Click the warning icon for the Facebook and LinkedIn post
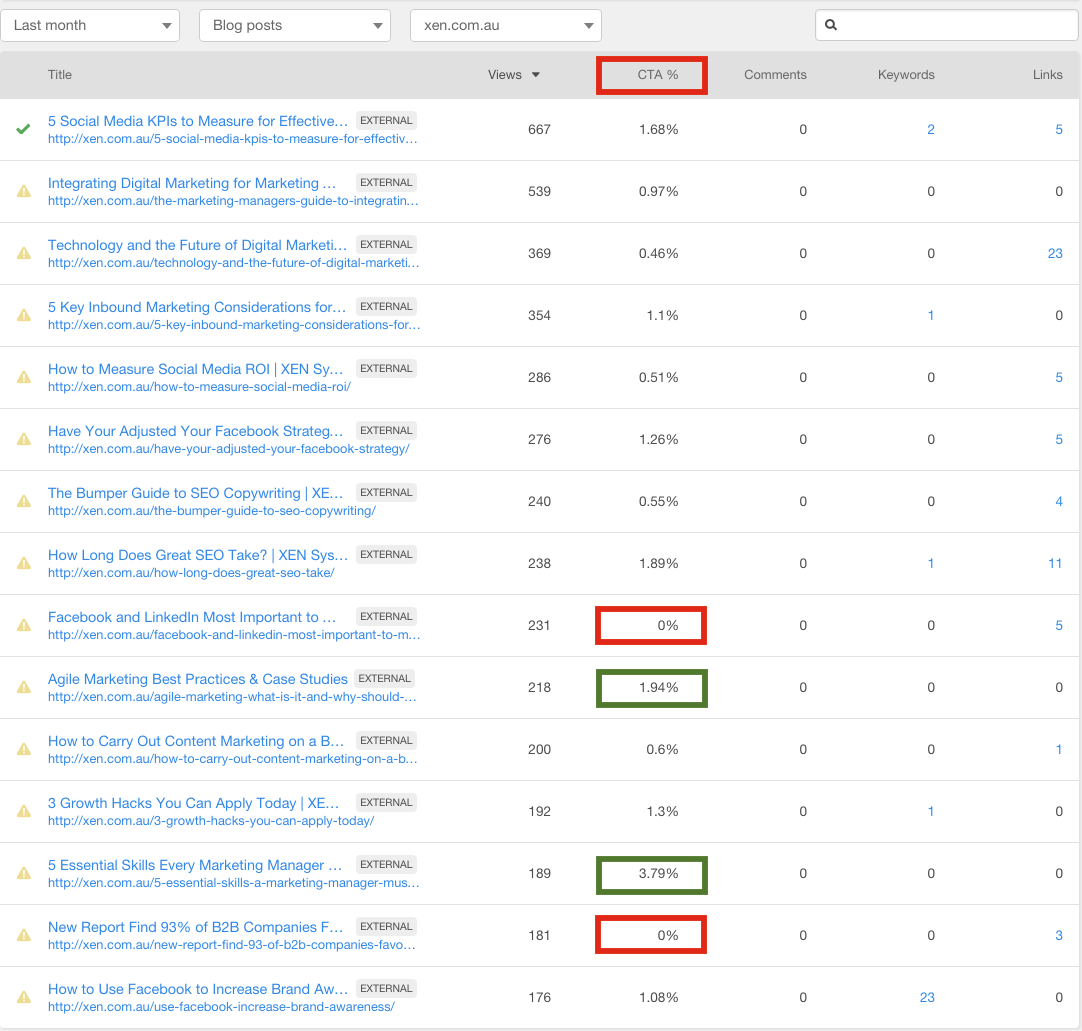Image resolution: width=1082 pixels, height=1031 pixels. (x=23, y=625)
